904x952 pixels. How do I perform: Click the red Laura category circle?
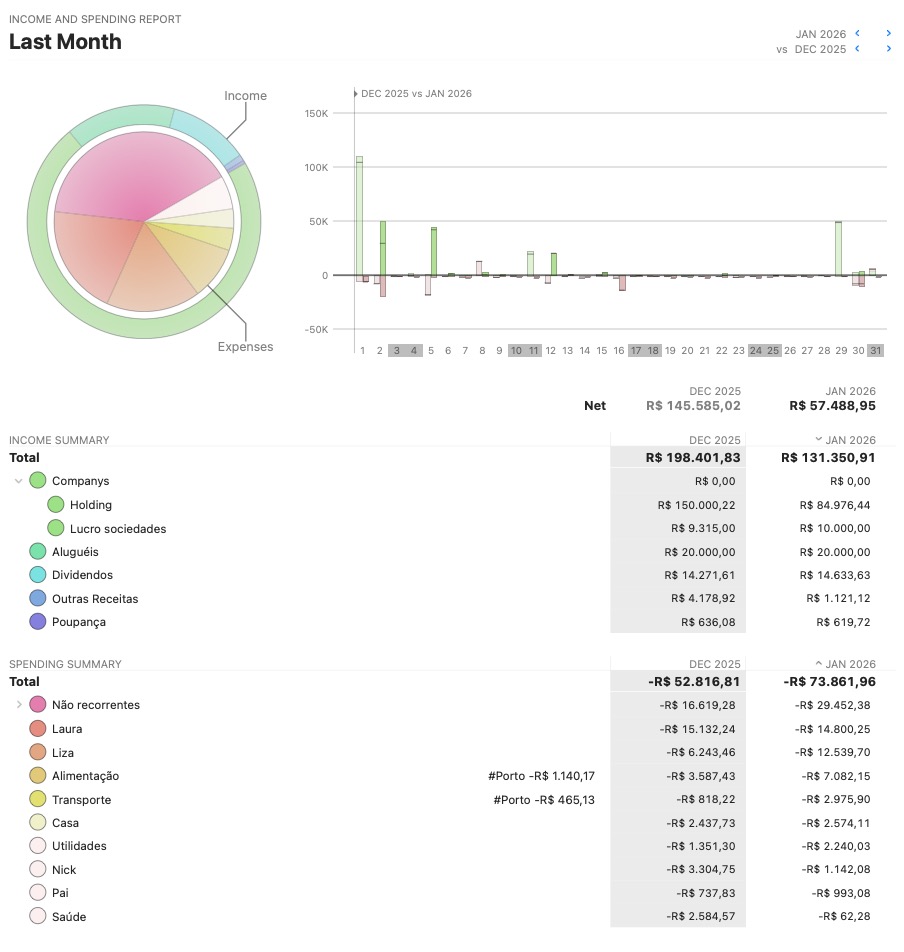click(38, 729)
